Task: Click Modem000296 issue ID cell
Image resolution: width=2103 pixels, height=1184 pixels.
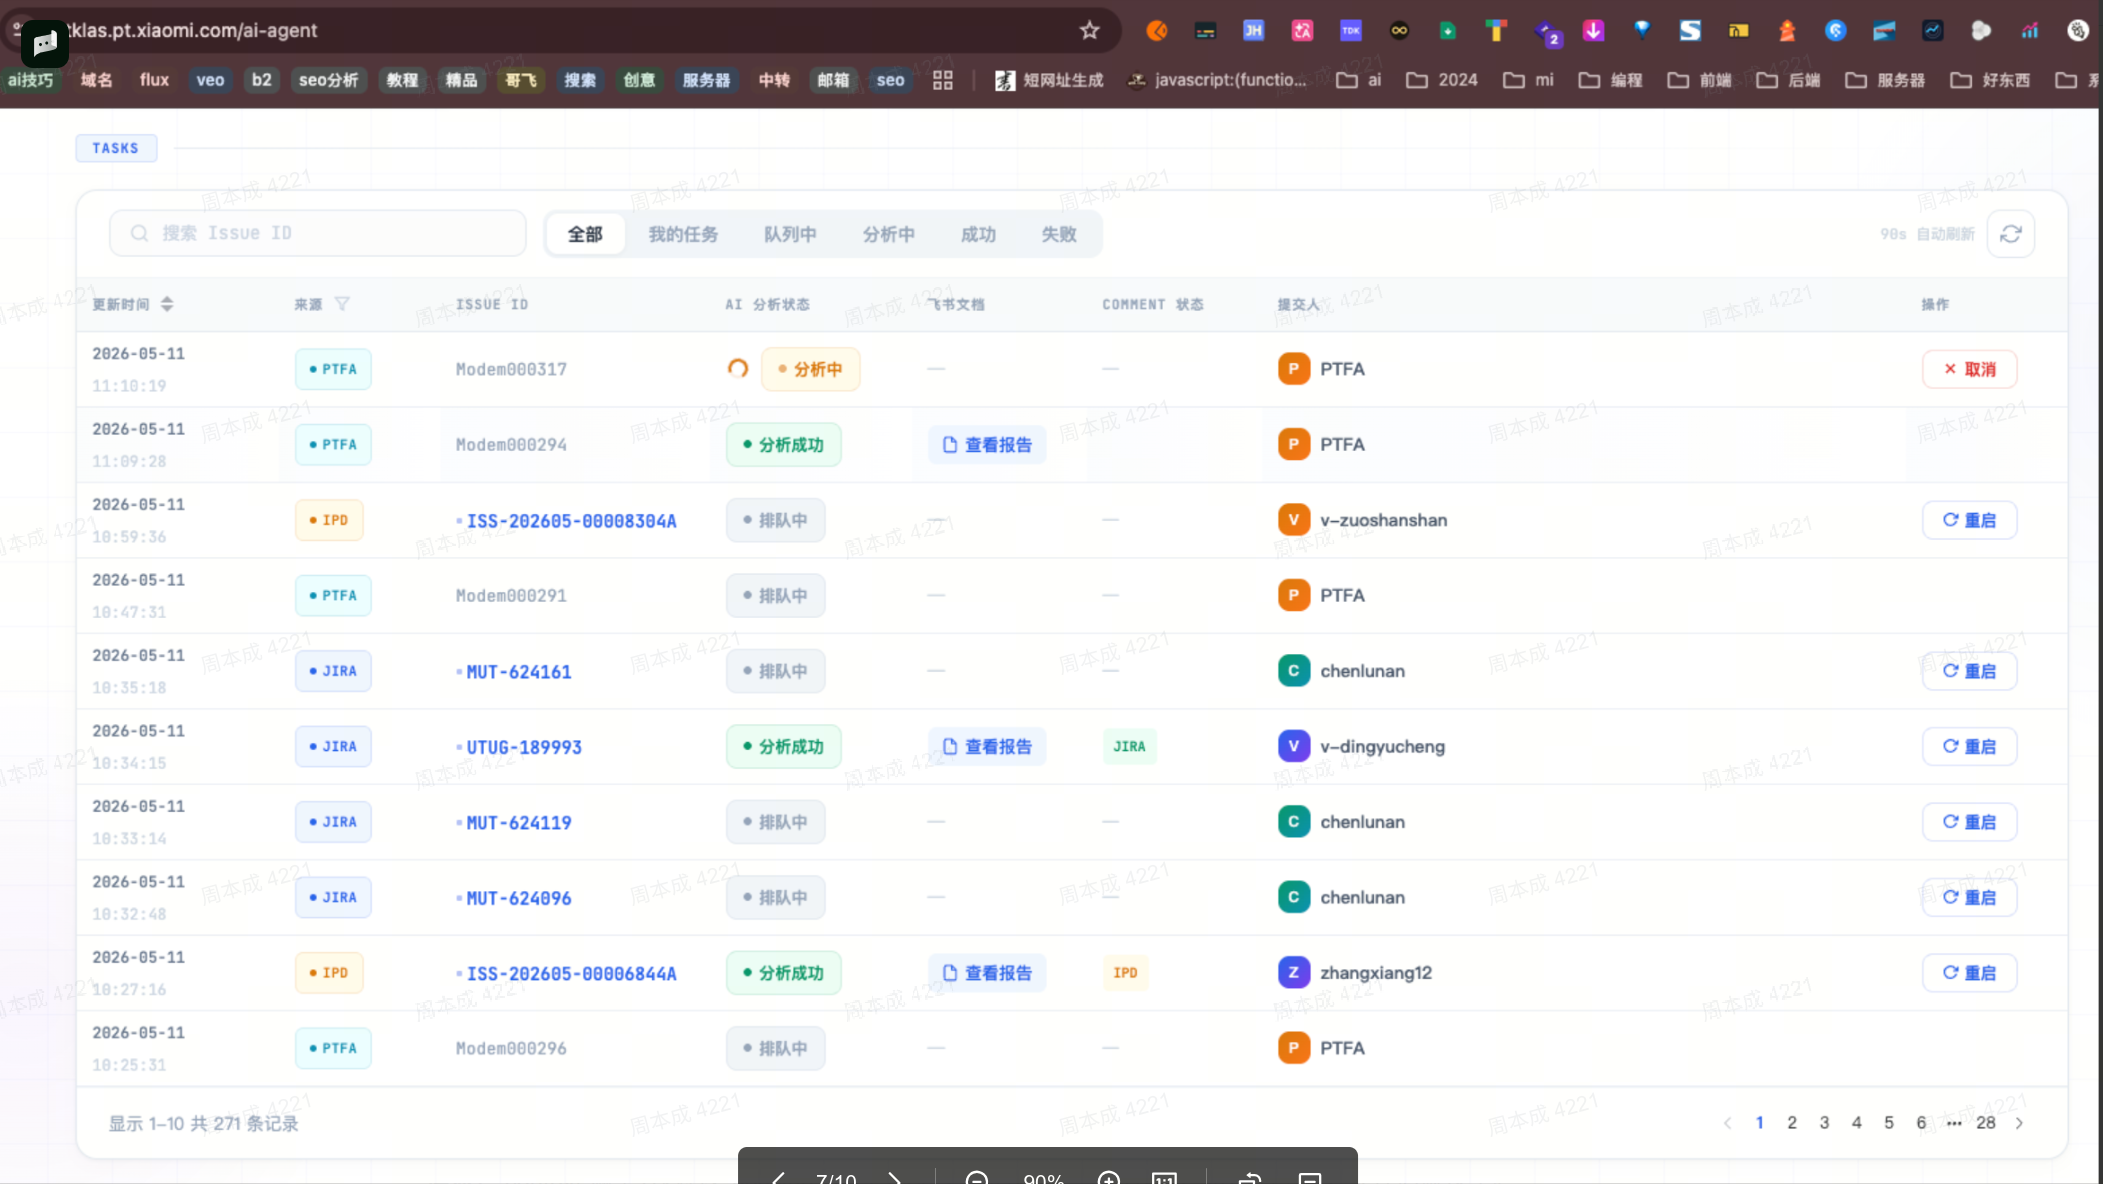Action: [x=511, y=1049]
